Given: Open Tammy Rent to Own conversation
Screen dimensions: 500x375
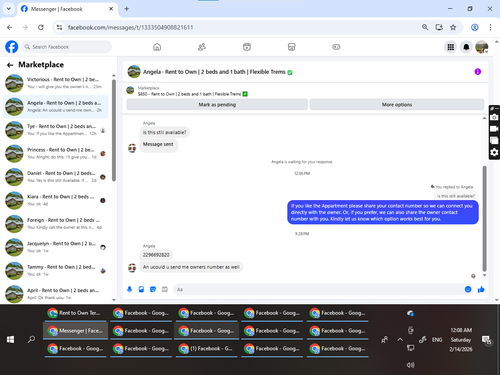Looking at the screenshot, I should click(x=55, y=271).
